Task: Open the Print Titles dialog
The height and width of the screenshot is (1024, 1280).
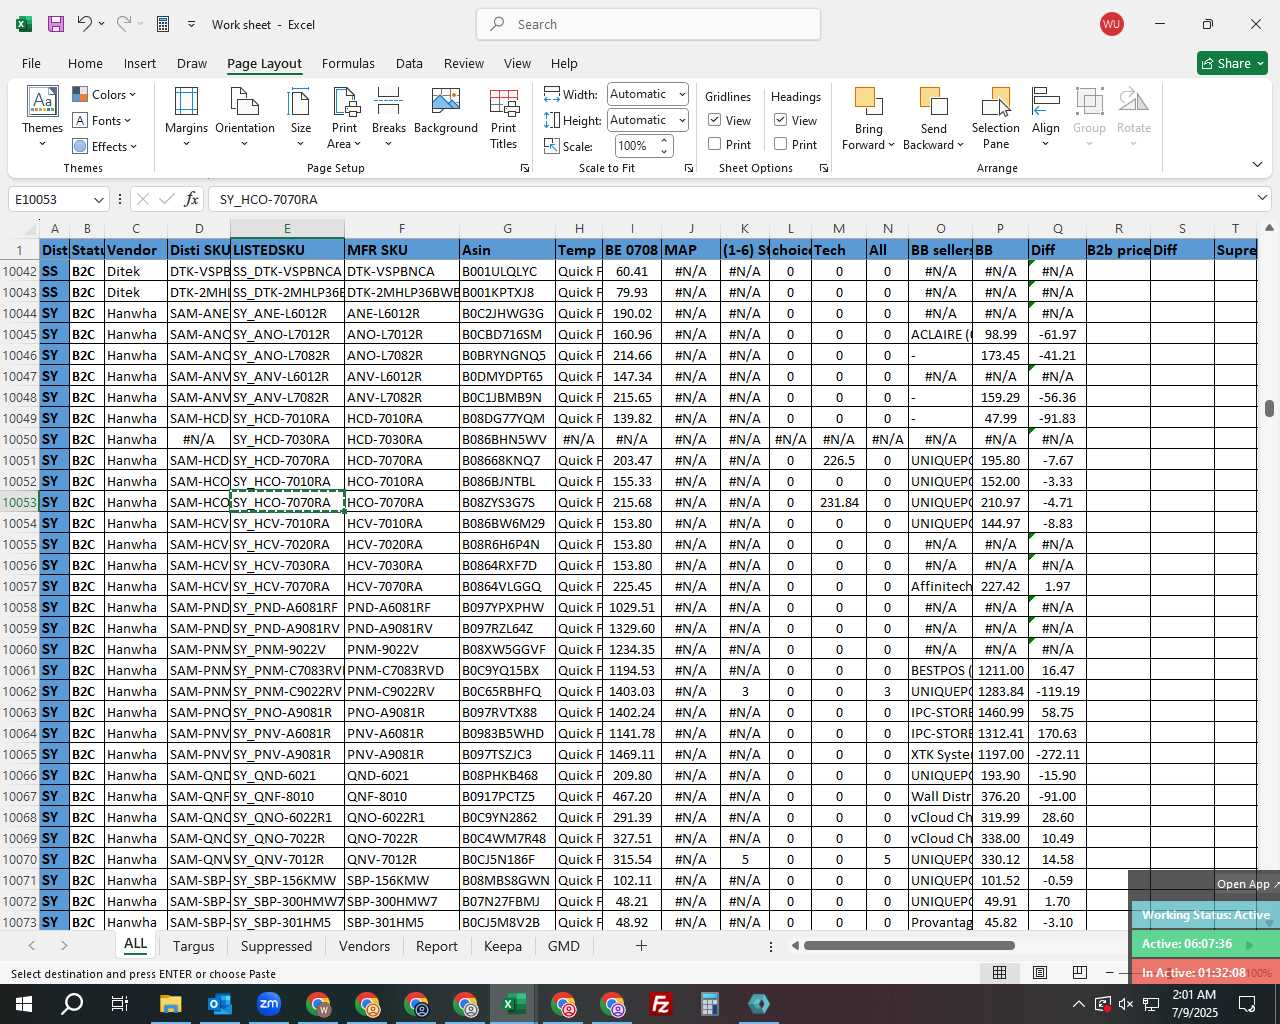Action: tap(504, 117)
